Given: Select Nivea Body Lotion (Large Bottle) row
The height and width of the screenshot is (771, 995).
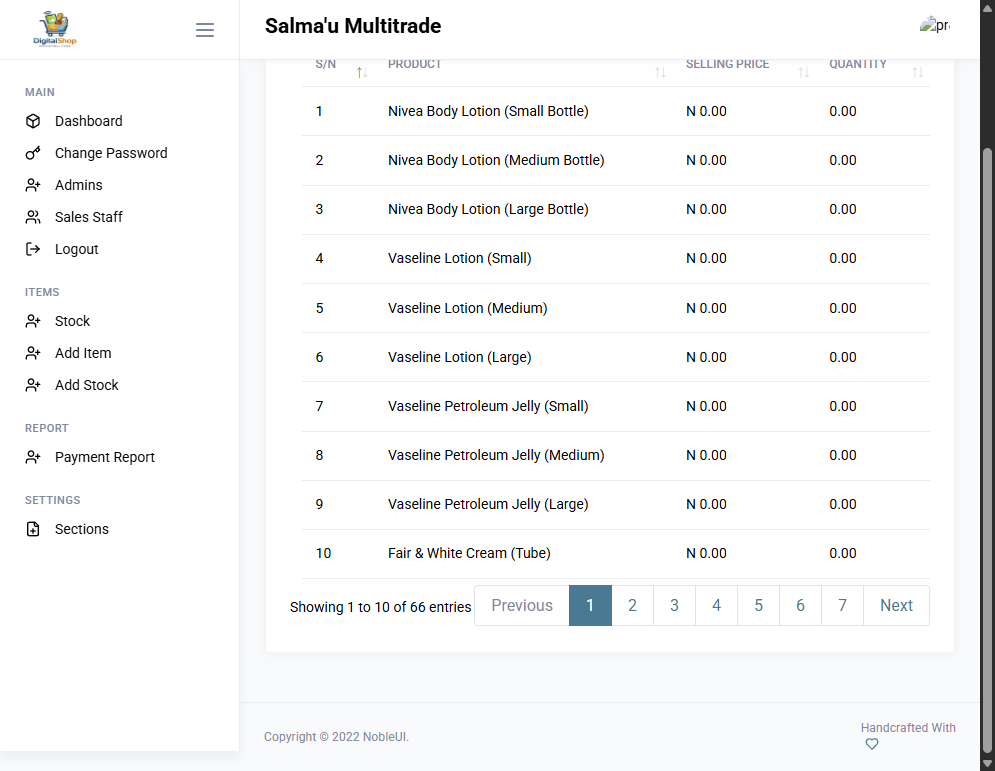Looking at the screenshot, I should tap(616, 209).
